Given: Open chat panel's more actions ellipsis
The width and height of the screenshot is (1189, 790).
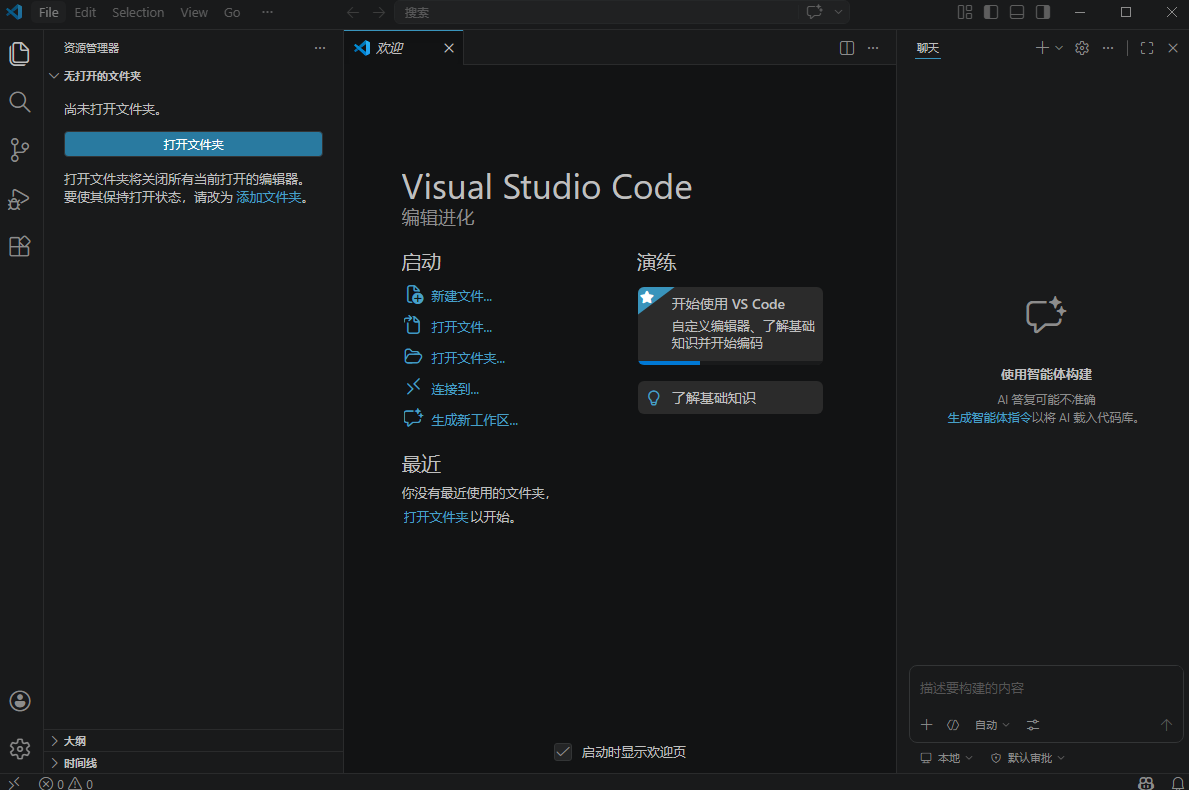Looking at the screenshot, I should (x=1108, y=48).
